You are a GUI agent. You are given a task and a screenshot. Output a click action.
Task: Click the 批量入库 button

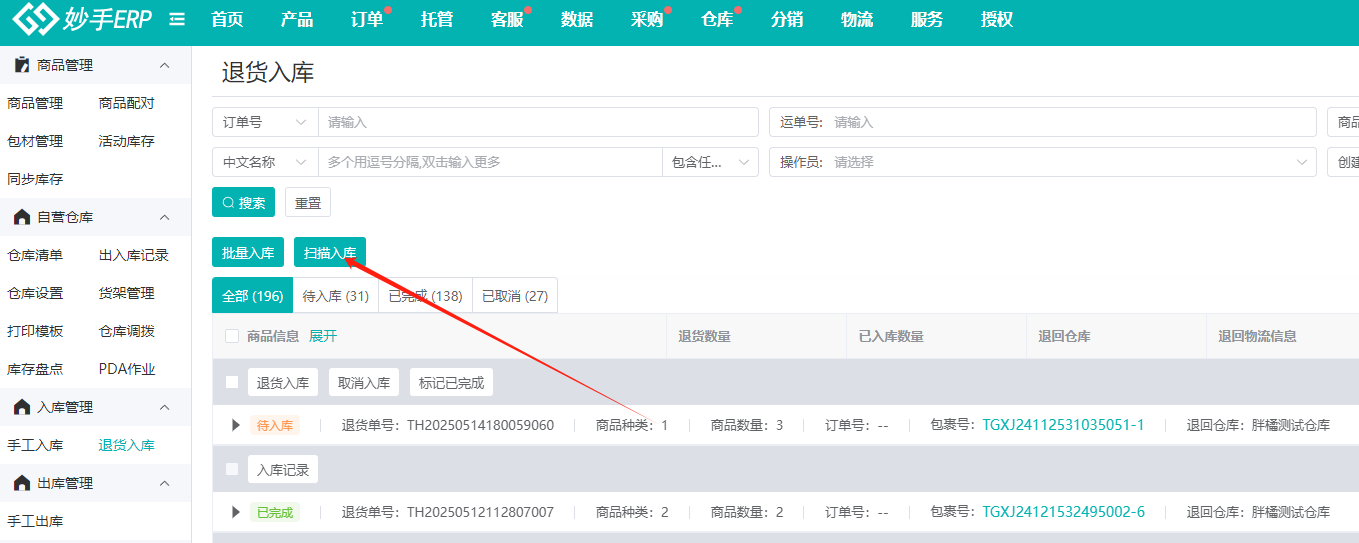tap(248, 253)
